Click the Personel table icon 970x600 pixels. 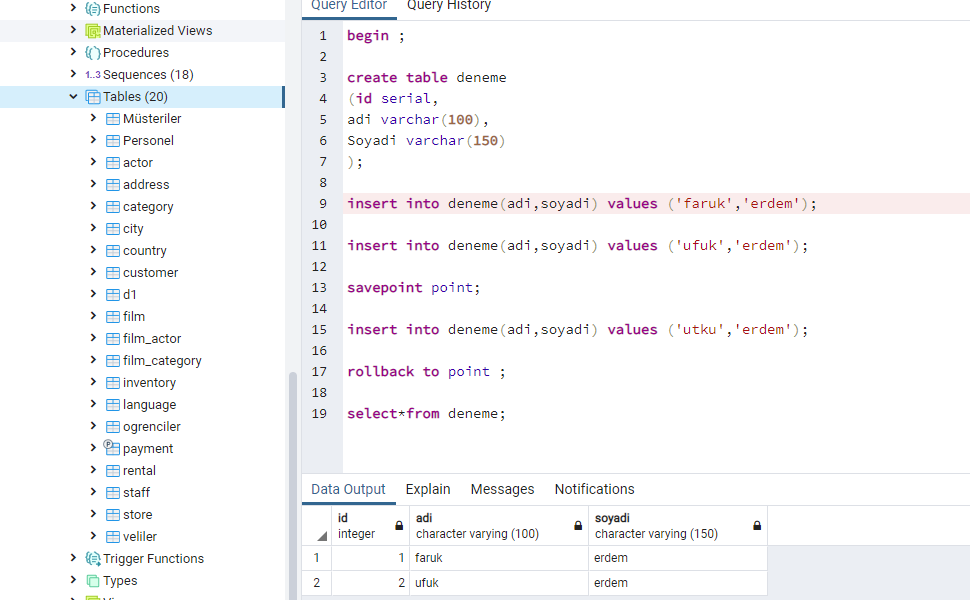(x=113, y=140)
